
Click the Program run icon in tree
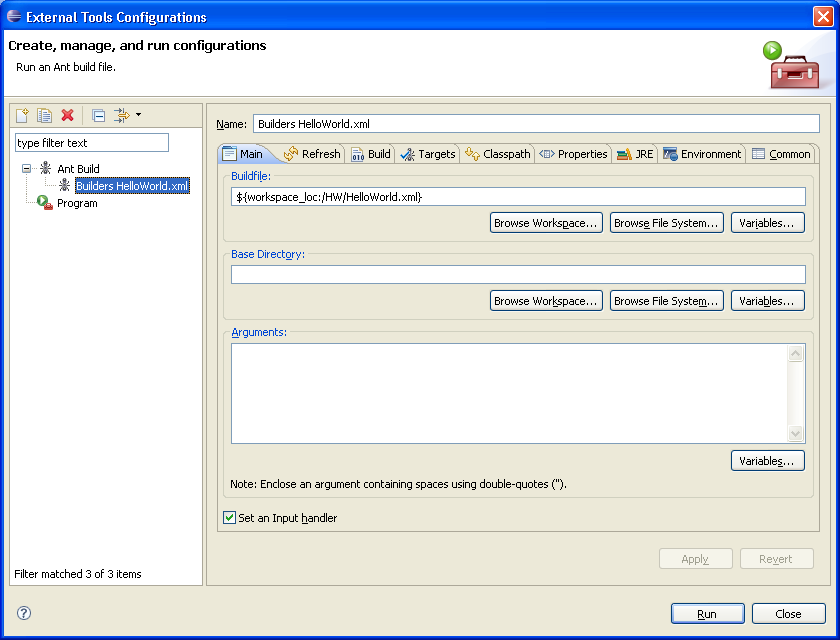point(44,202)
